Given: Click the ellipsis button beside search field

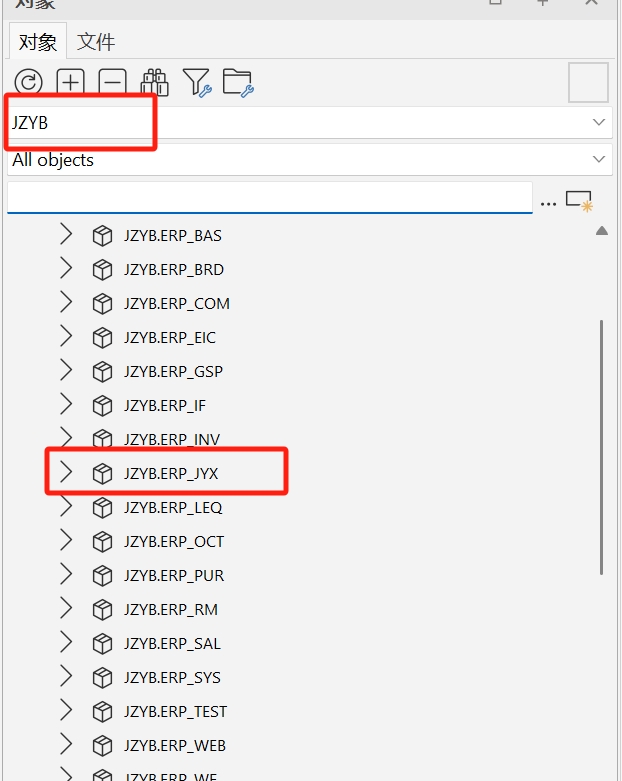Looking at the screenshot, I should (548, 202).
